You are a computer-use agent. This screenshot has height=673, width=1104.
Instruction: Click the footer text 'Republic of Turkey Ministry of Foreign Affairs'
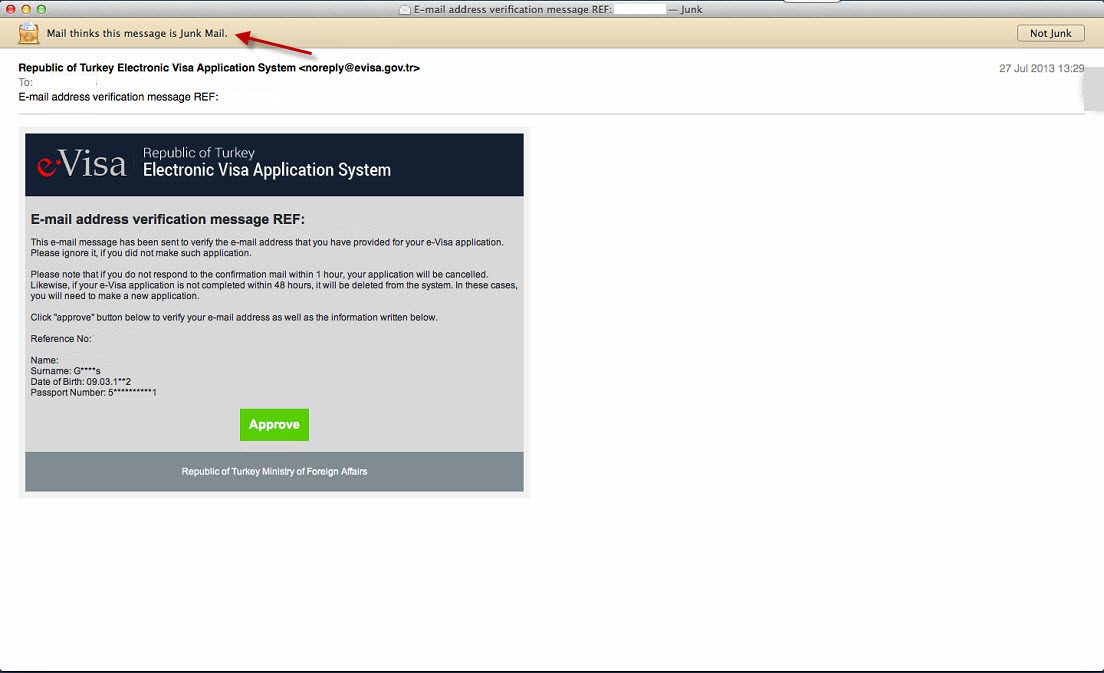[x=274, y=472]
